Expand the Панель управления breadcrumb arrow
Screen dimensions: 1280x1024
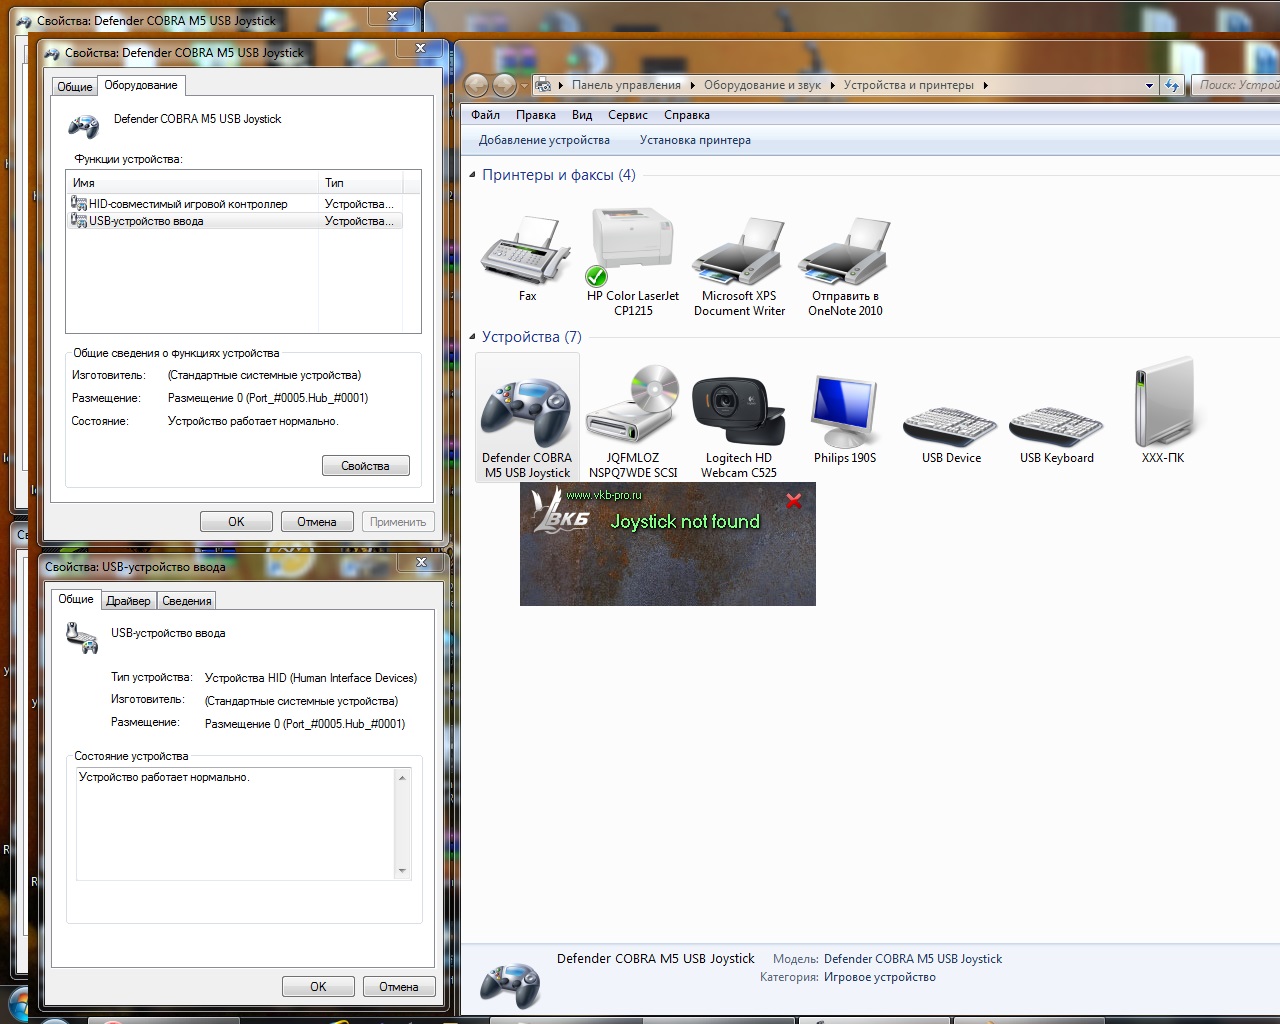click(693, 85)
